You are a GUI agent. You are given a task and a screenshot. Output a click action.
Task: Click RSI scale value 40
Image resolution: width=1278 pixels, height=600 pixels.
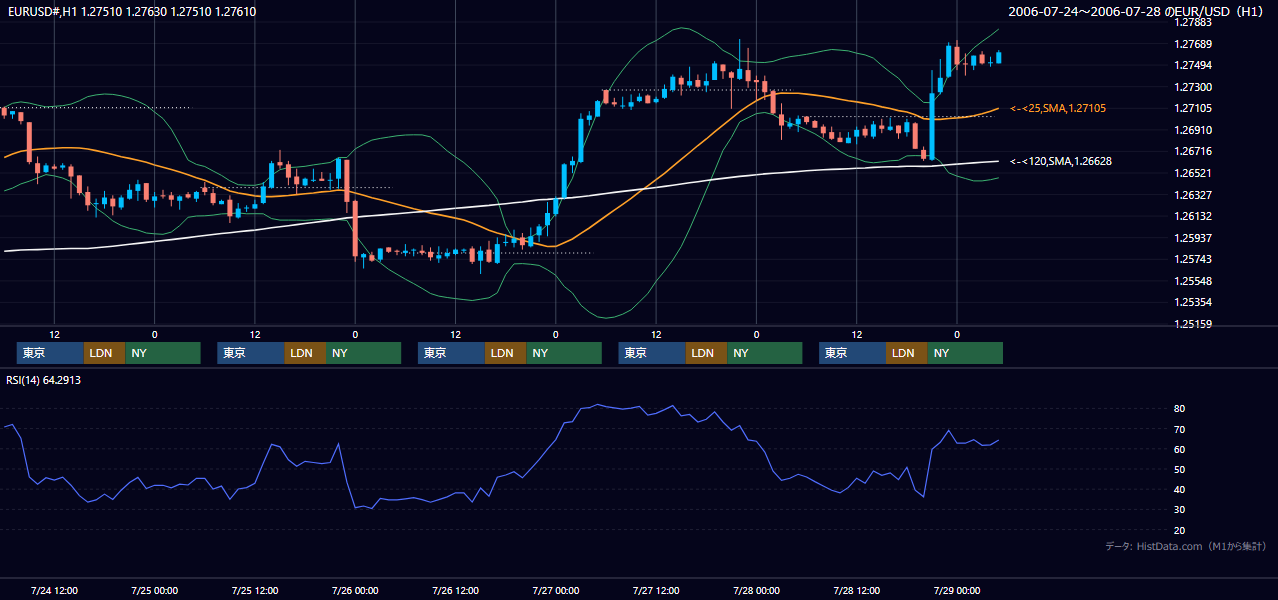point(1180,489)
